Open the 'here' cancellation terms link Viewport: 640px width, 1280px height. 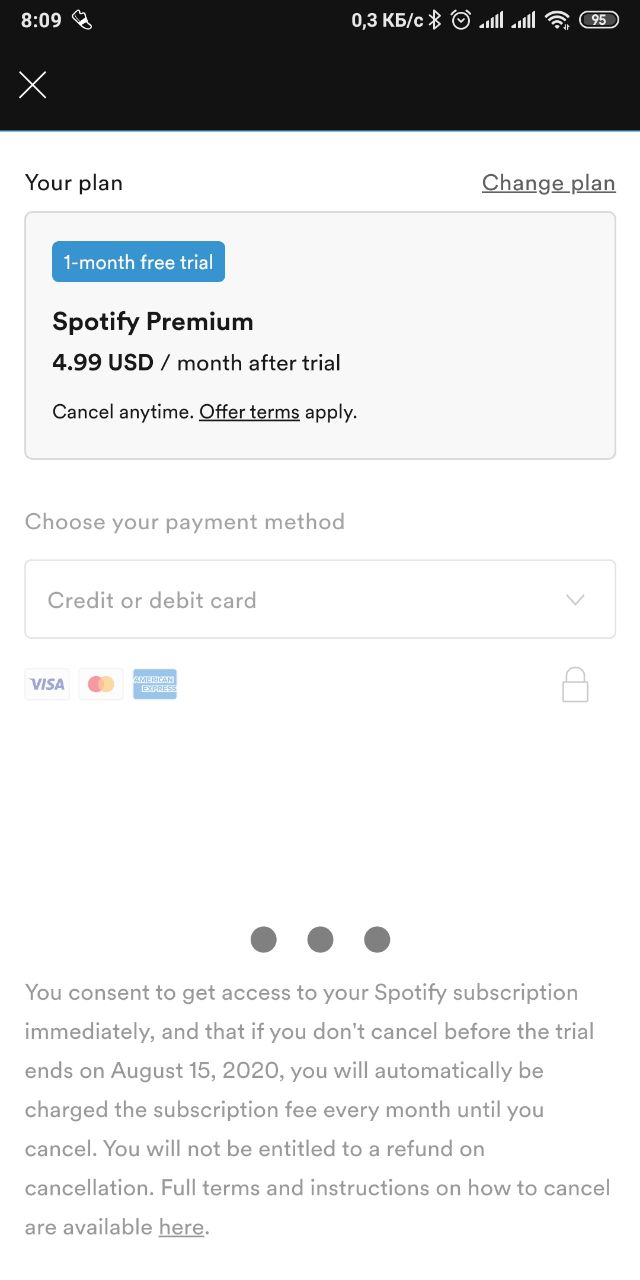pos(181,1227)
